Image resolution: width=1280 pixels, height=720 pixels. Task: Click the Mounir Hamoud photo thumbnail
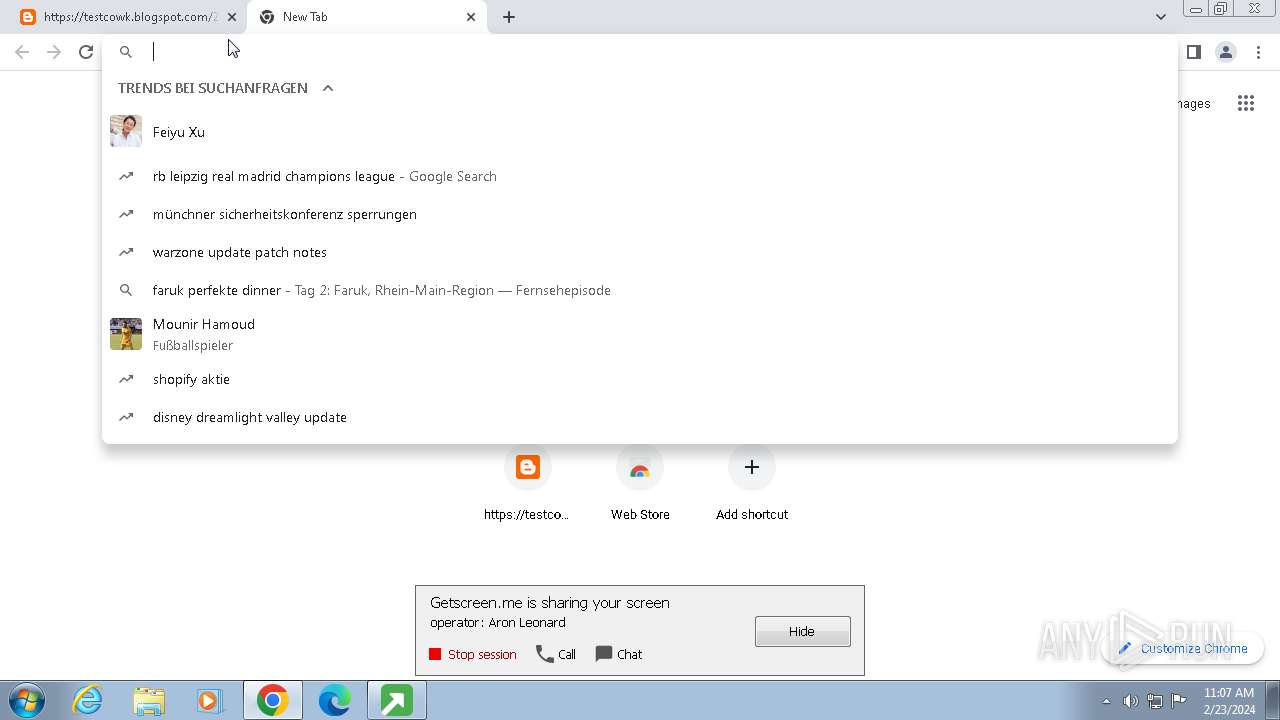point(126,334)
